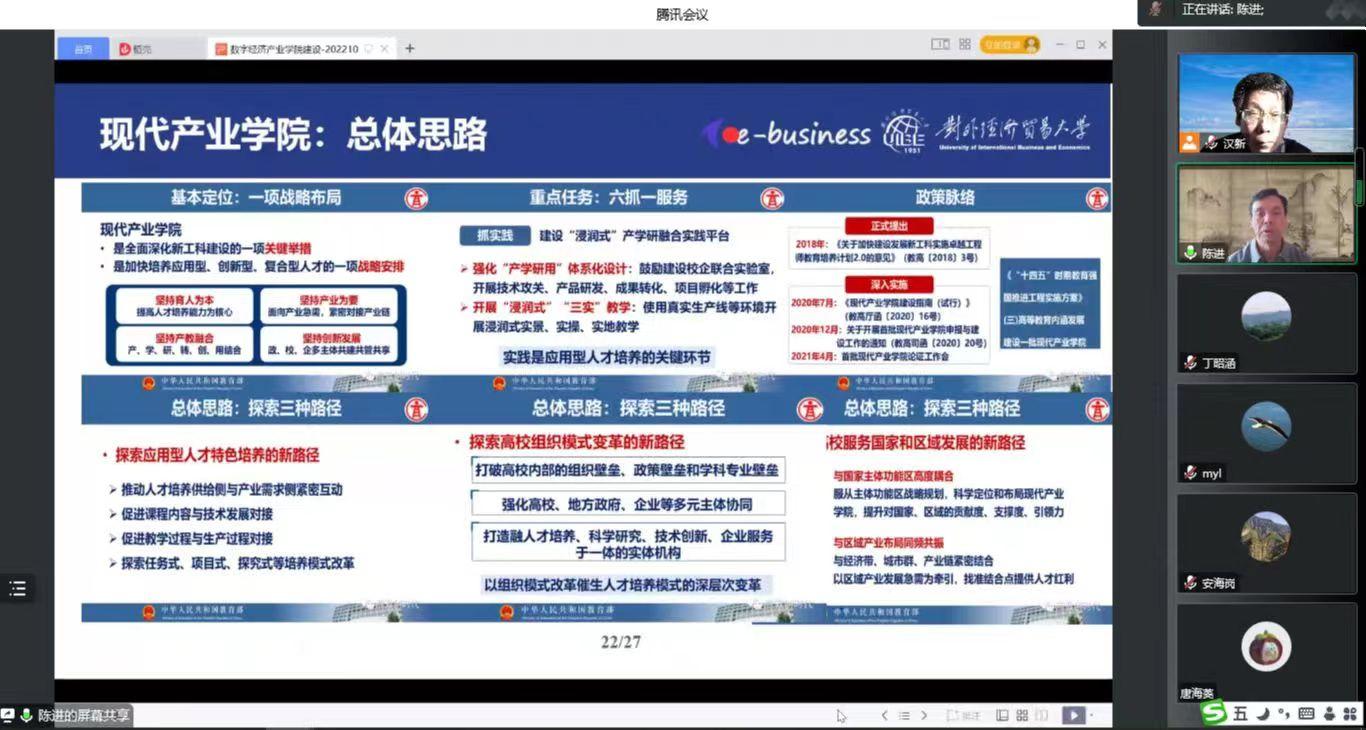The height and width of the screenshot is (730, 1366).
Task: Click the side-by-side view icon in bottom toolbar
Action: (x=1000, y=714)
